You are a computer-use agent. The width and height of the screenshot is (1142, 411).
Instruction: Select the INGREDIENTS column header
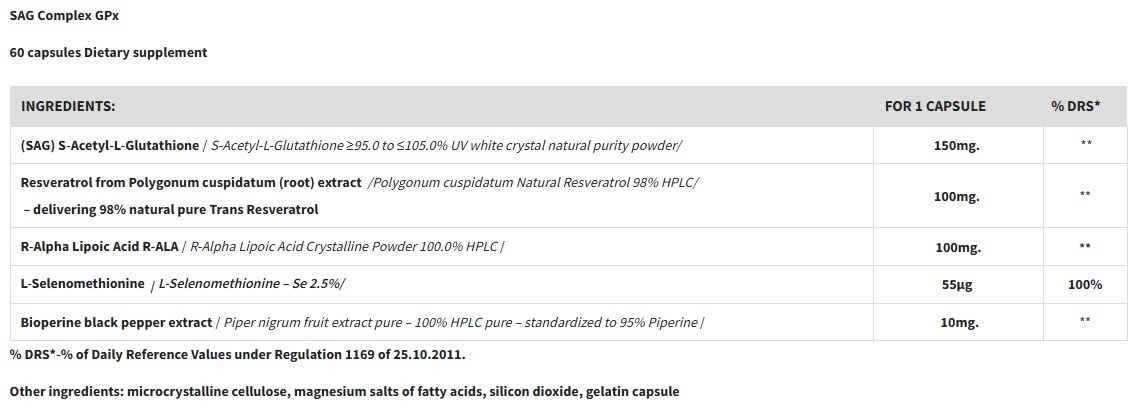68,106
